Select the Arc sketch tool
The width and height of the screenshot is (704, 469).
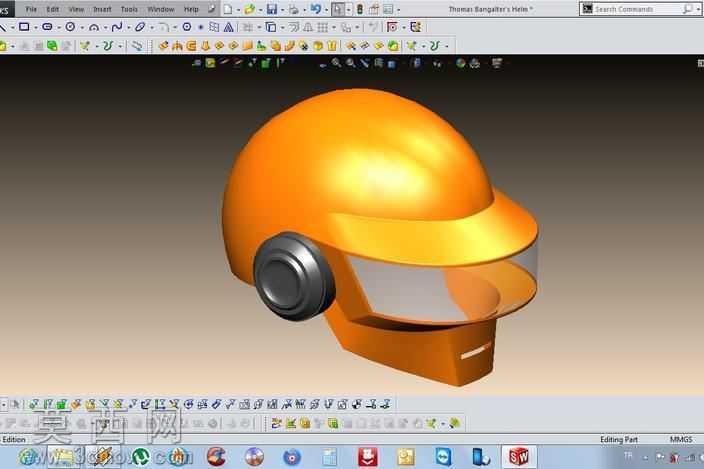coord(94,27)
